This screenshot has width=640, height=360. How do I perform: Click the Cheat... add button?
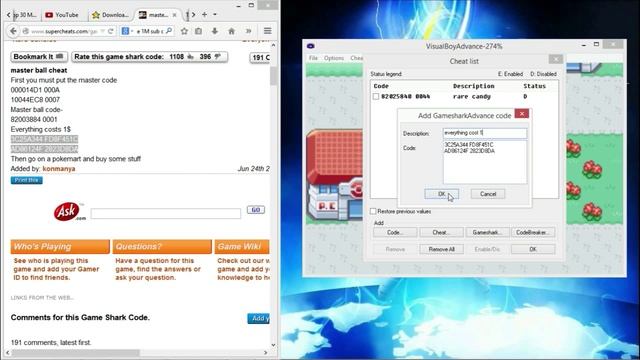pos(441,232)
